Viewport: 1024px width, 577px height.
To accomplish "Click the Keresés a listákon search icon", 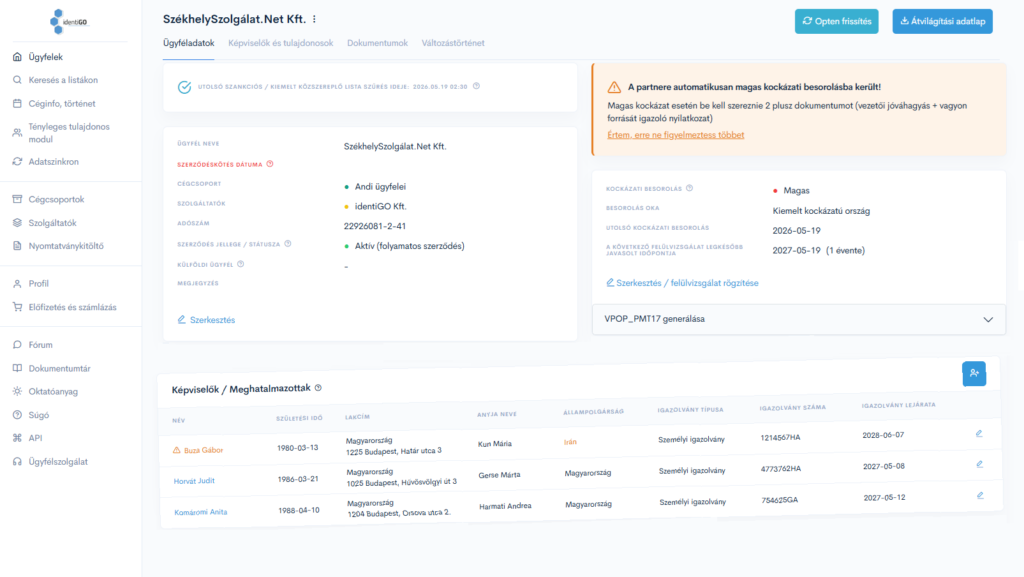I will pos(17,80).
